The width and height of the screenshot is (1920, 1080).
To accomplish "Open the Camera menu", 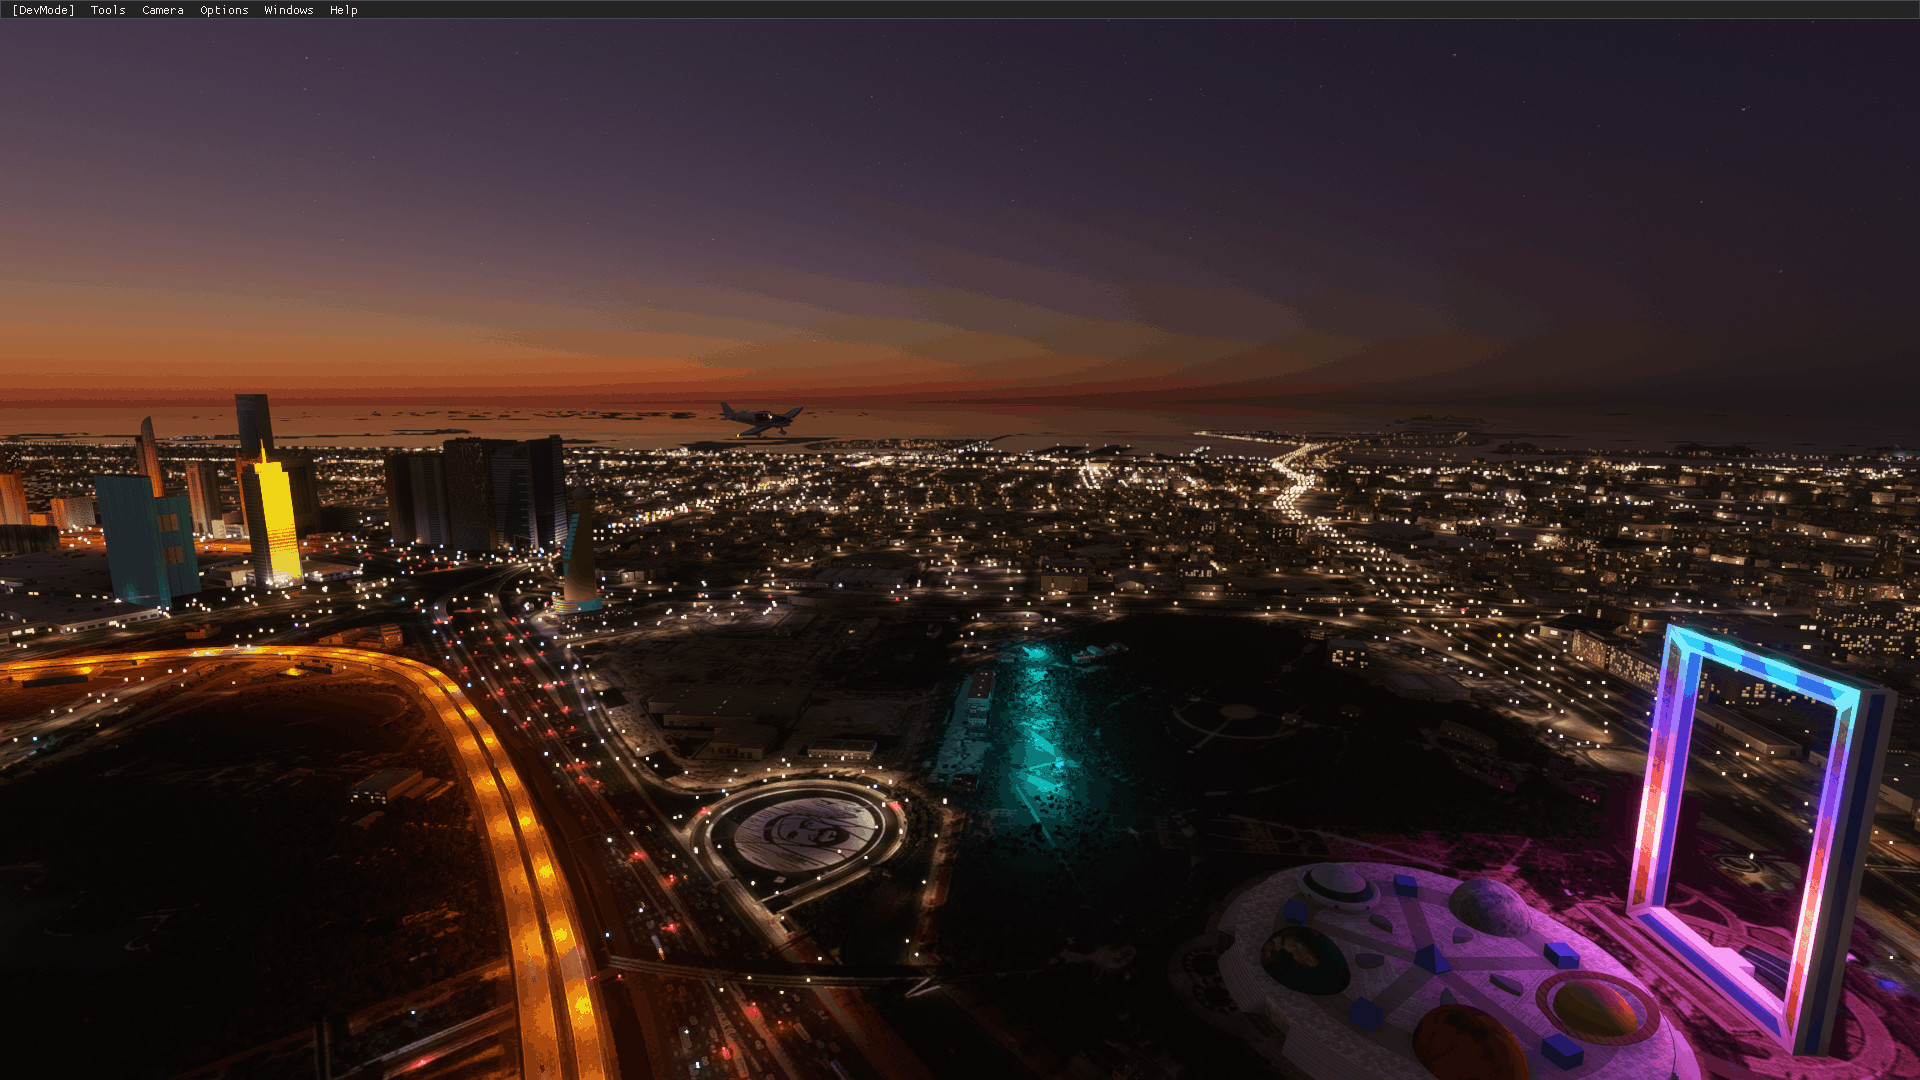I will pyautogui.click(x=162, y=10).
